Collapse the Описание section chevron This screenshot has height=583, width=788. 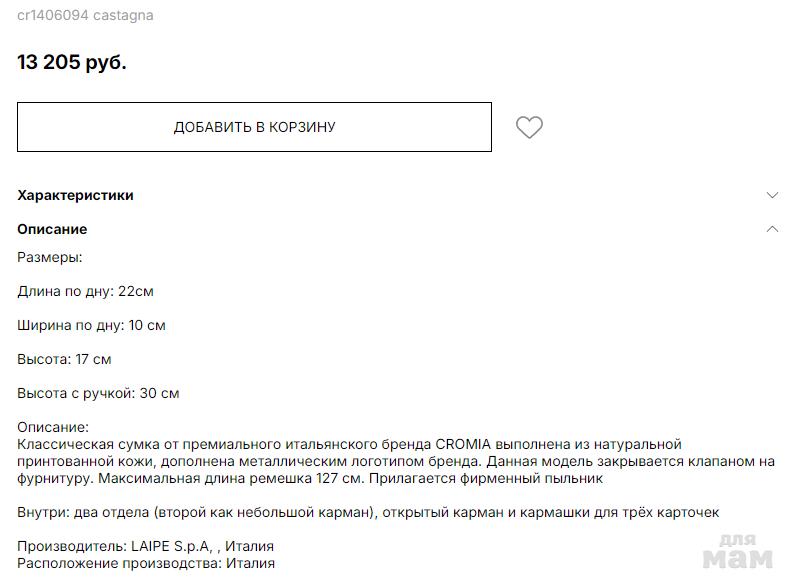(771, 229)
